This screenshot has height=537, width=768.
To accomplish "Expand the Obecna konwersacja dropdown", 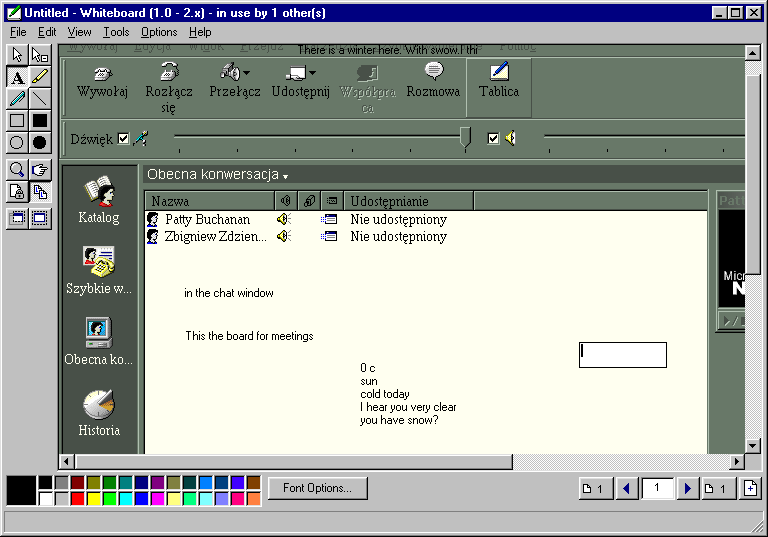I will coord(285,176).
